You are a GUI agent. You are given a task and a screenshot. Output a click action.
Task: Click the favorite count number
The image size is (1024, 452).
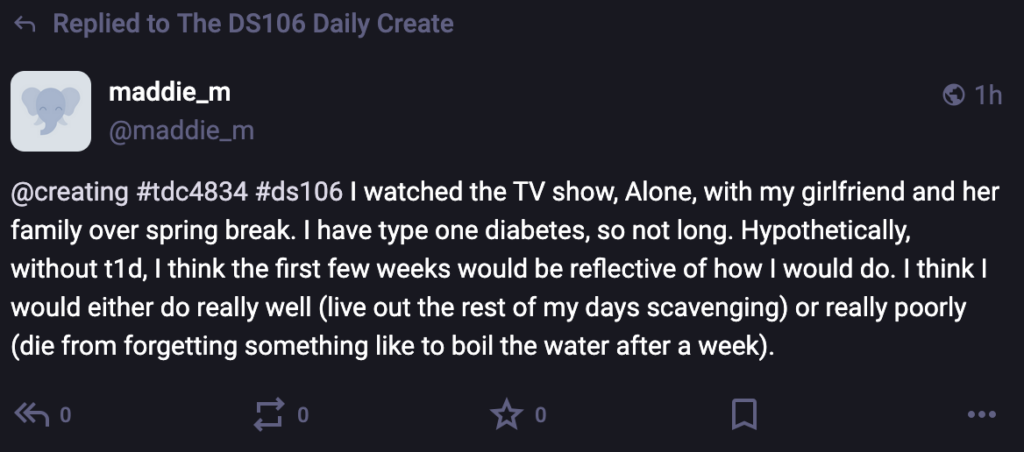point(541,415)
